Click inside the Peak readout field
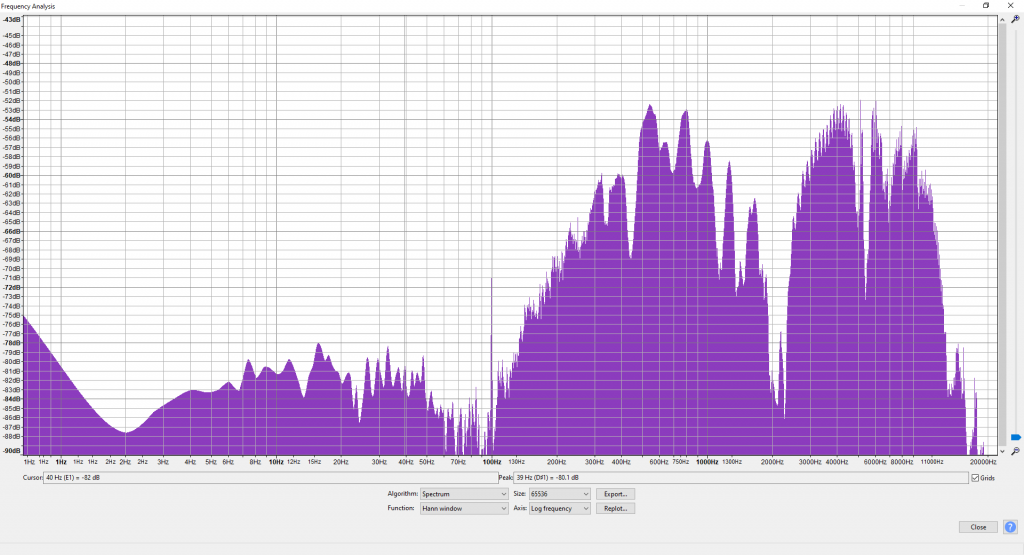The height and width of the screenshot is (555, 1024). pos(740,478)
